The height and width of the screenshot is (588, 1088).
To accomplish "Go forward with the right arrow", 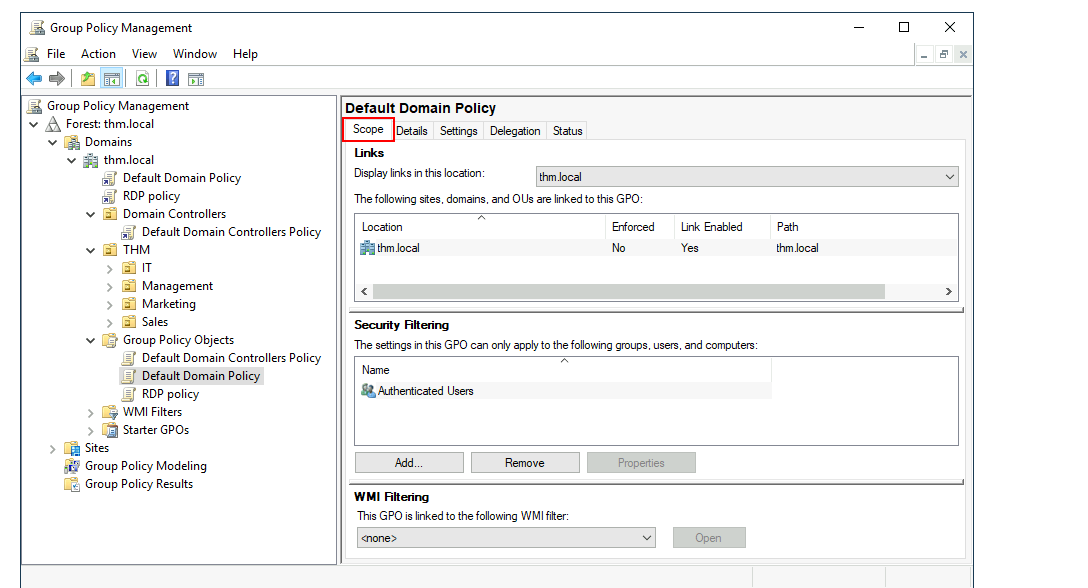I will click(57, 78).
